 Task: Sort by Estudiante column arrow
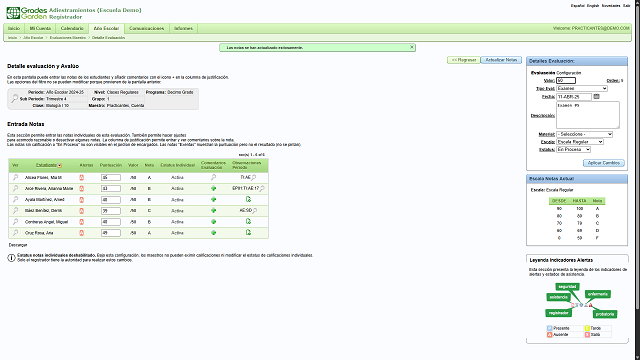pos(60,165)
